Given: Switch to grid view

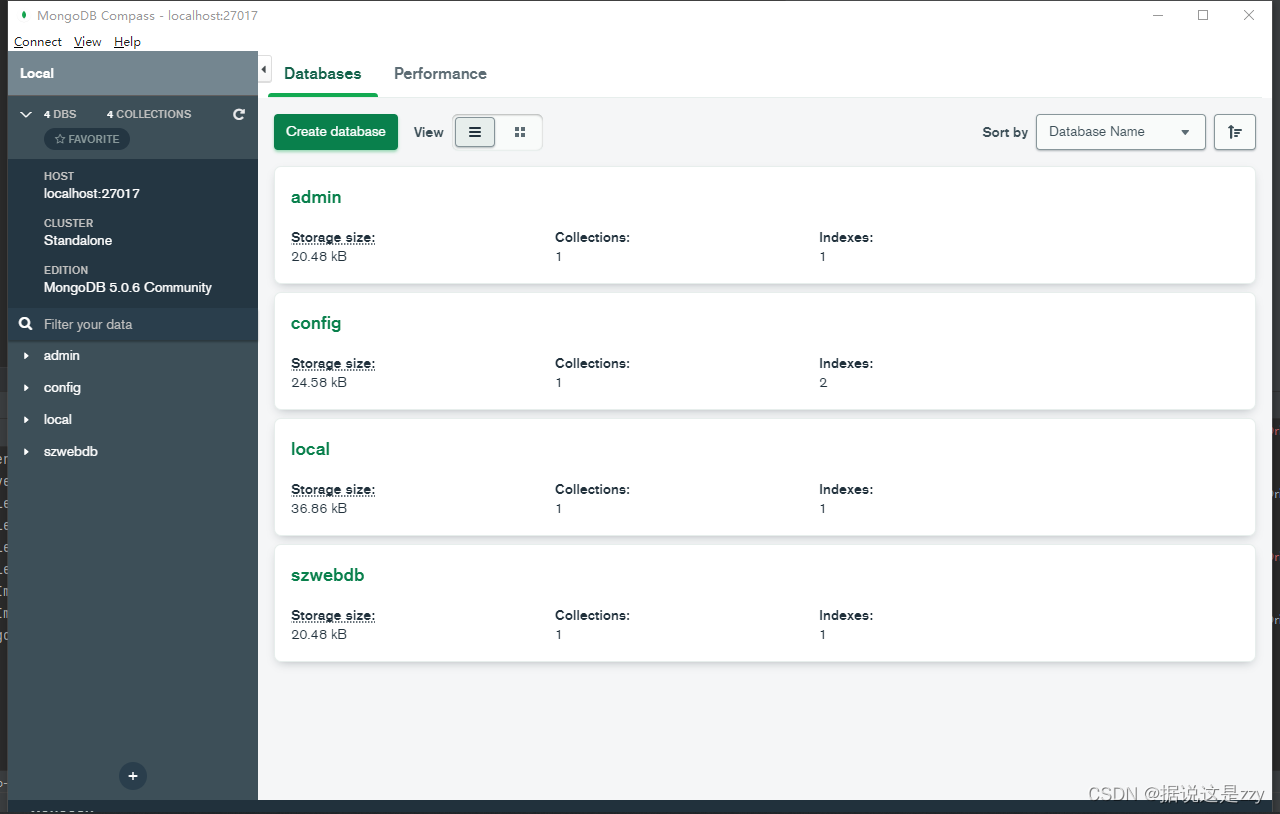Looking at the screenshot, I should click(x=520, y=132).
